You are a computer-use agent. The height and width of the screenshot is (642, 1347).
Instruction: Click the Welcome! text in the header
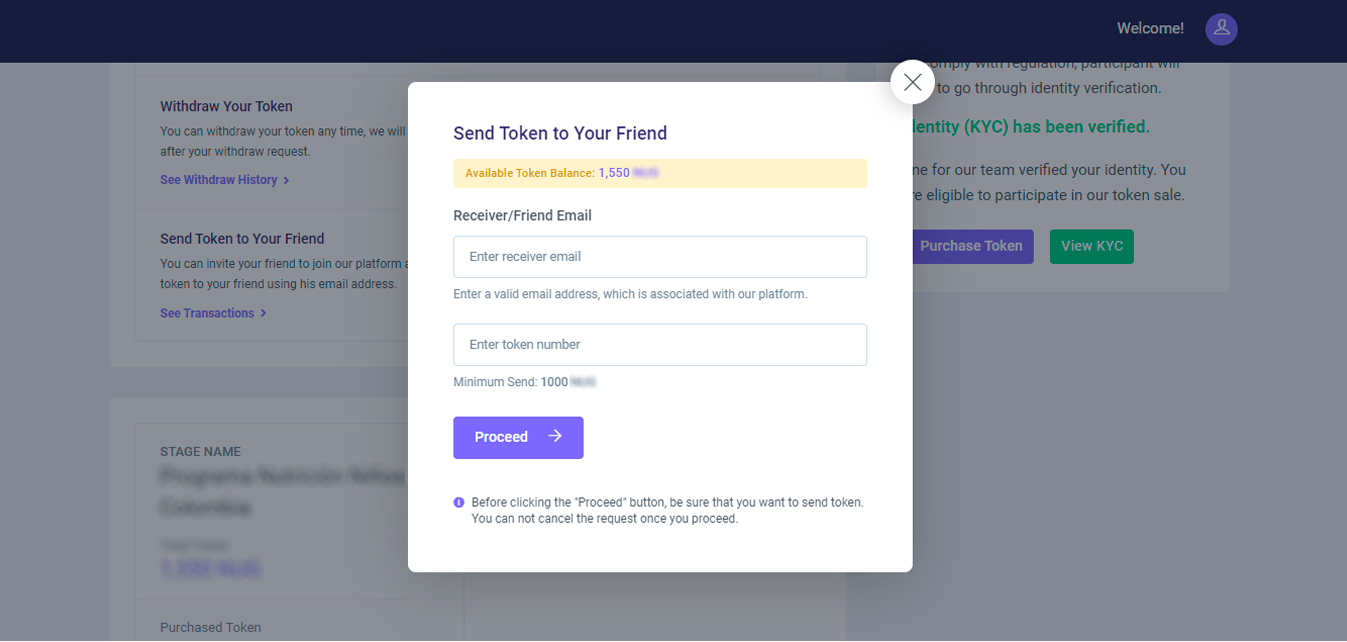tap(1150, 29)
